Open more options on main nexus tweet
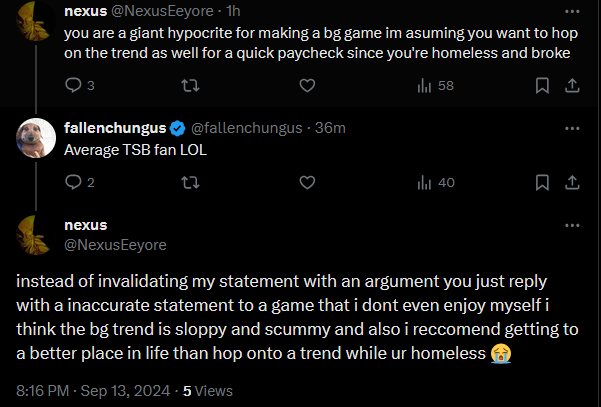 point(571,226)
